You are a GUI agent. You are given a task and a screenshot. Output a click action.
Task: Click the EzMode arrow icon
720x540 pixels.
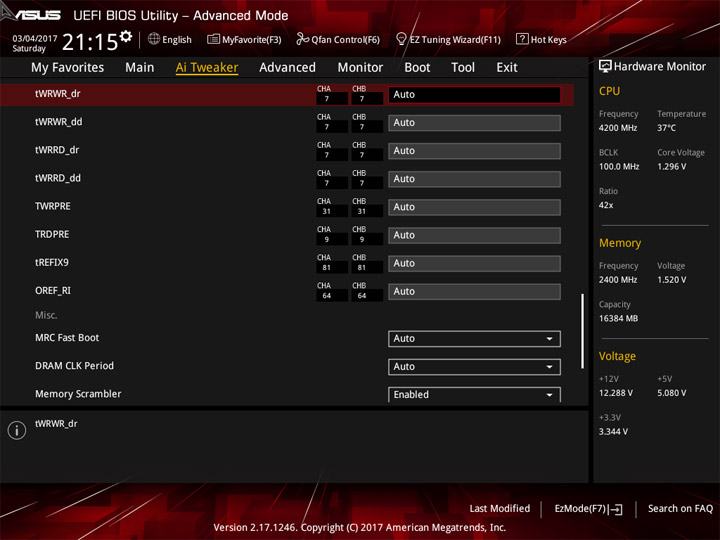click(616, 509)
